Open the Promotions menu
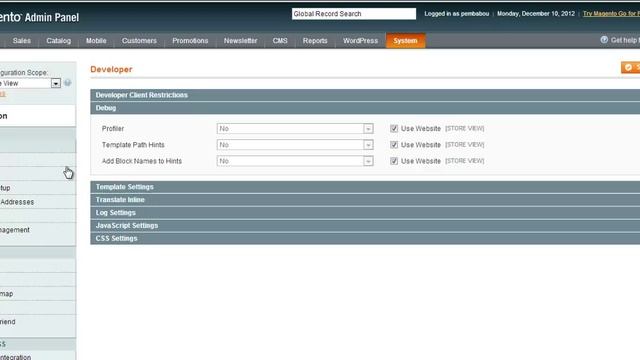Screen dimensions: 640x360 [x=190, y=41]
